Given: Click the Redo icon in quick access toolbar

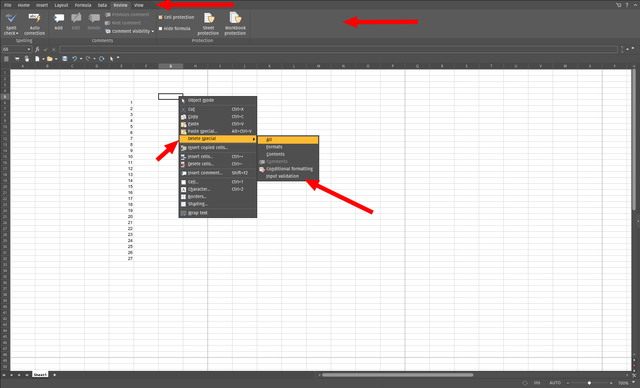Looking at the screenshot, I should (x=88, y=59).
